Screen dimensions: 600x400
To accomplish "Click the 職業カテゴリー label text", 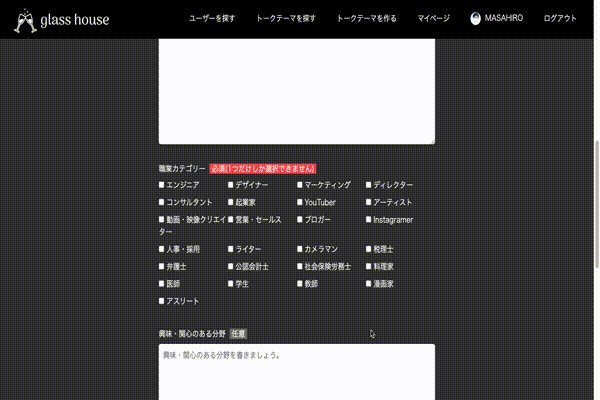I will [182, 169].
